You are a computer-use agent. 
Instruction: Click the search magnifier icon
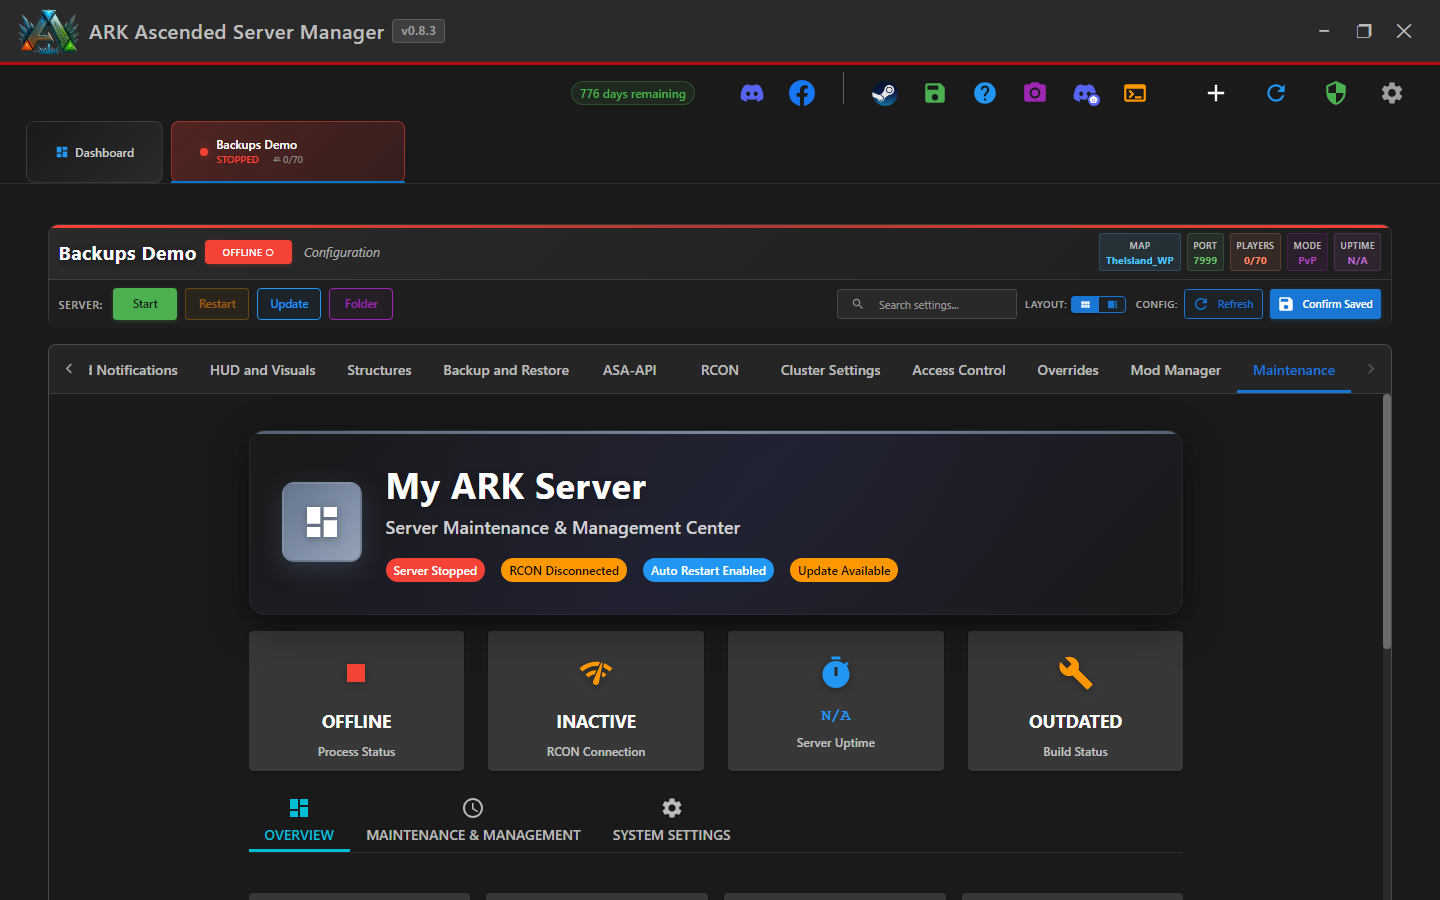point(857,304)
